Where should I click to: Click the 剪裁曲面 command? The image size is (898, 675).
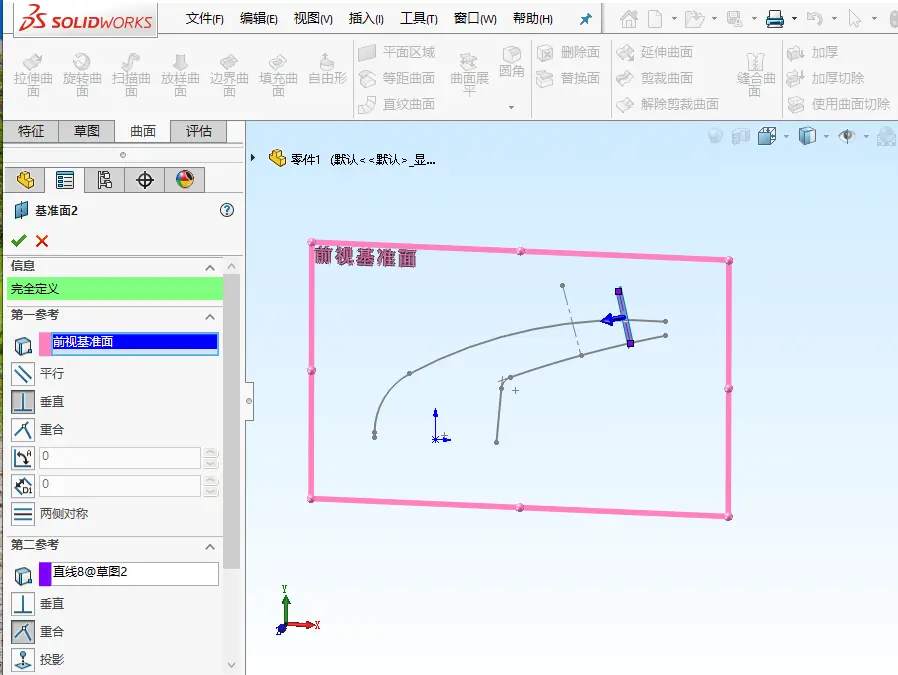coord(655,78)
